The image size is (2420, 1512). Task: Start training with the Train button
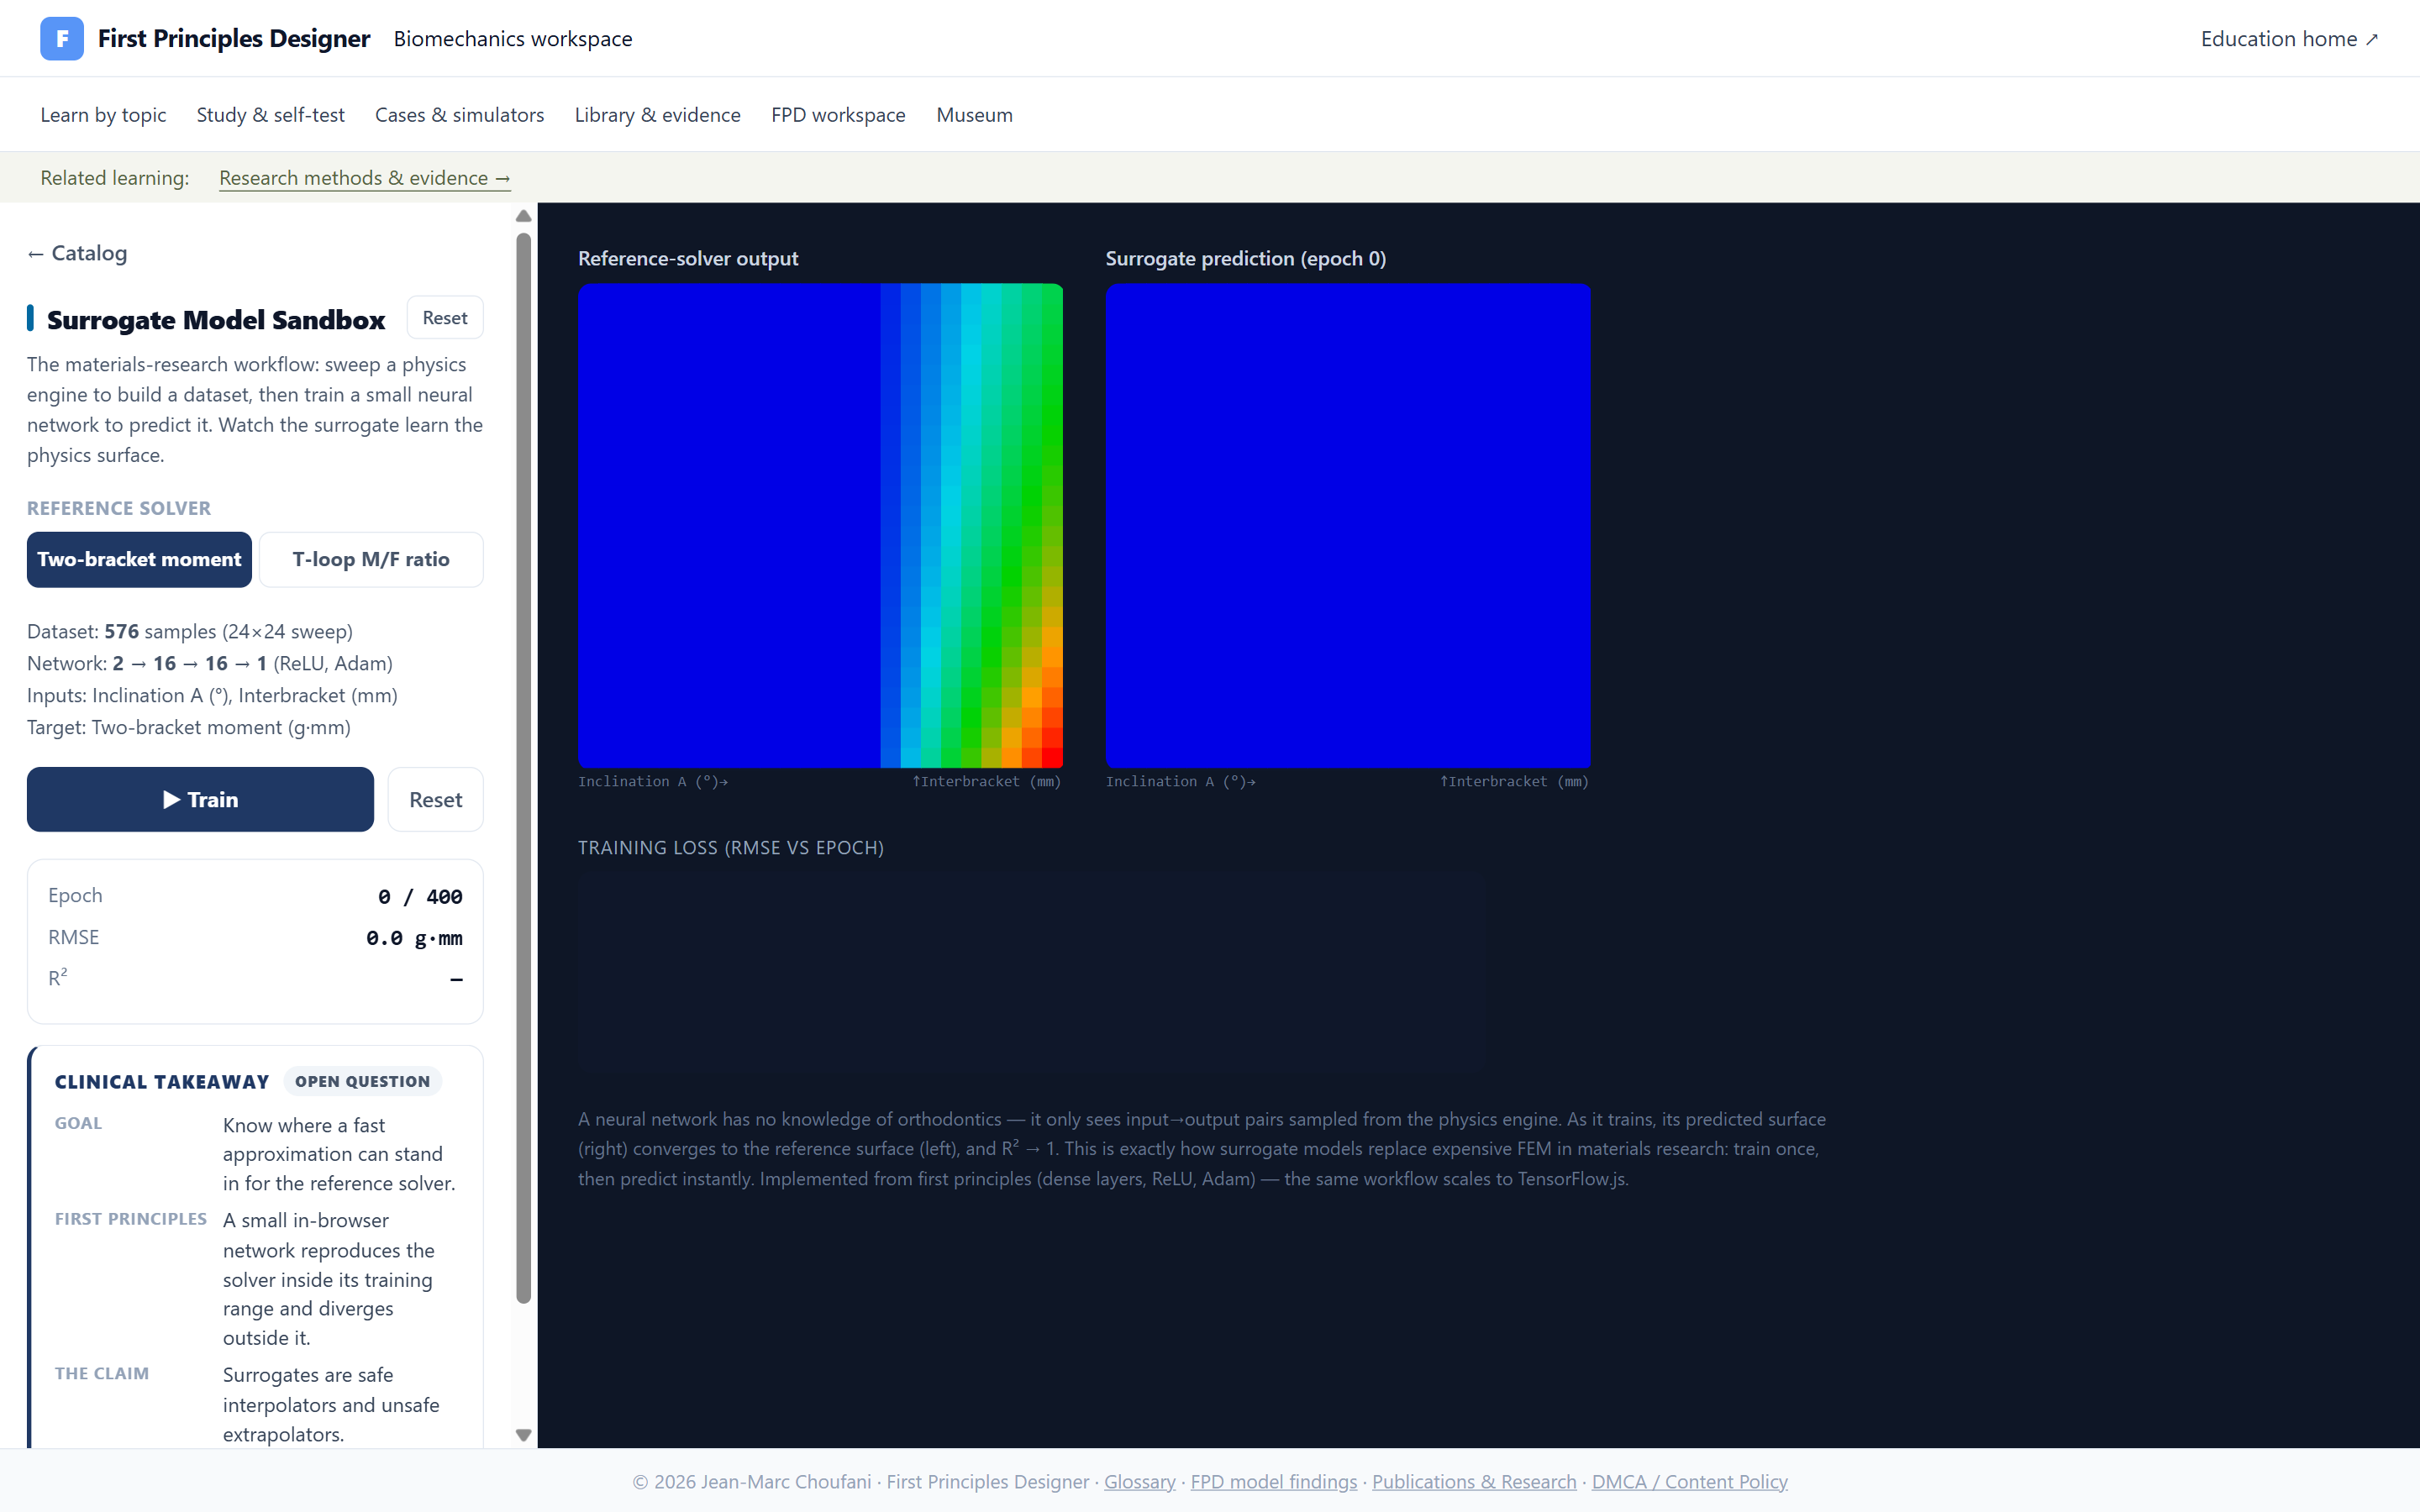pos(200,799)
